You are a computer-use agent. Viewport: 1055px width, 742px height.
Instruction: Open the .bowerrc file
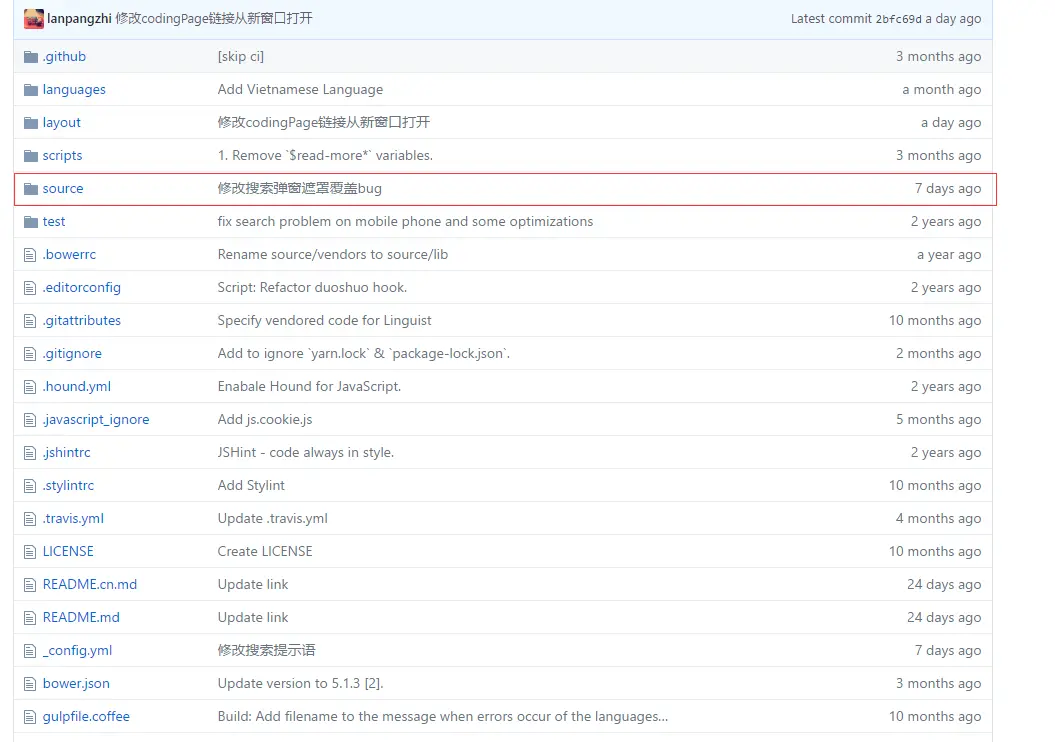coord(69,254)
